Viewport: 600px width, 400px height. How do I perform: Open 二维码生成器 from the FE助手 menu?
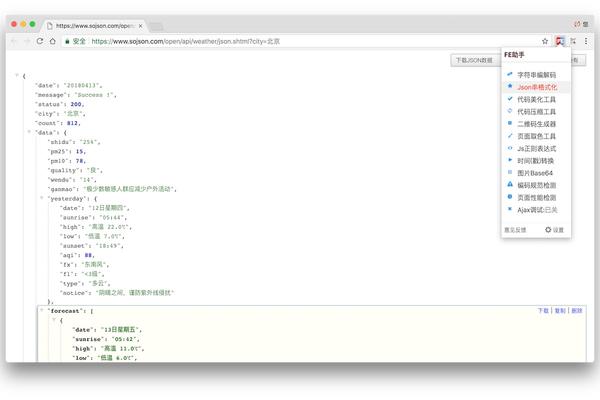[536, 123]
